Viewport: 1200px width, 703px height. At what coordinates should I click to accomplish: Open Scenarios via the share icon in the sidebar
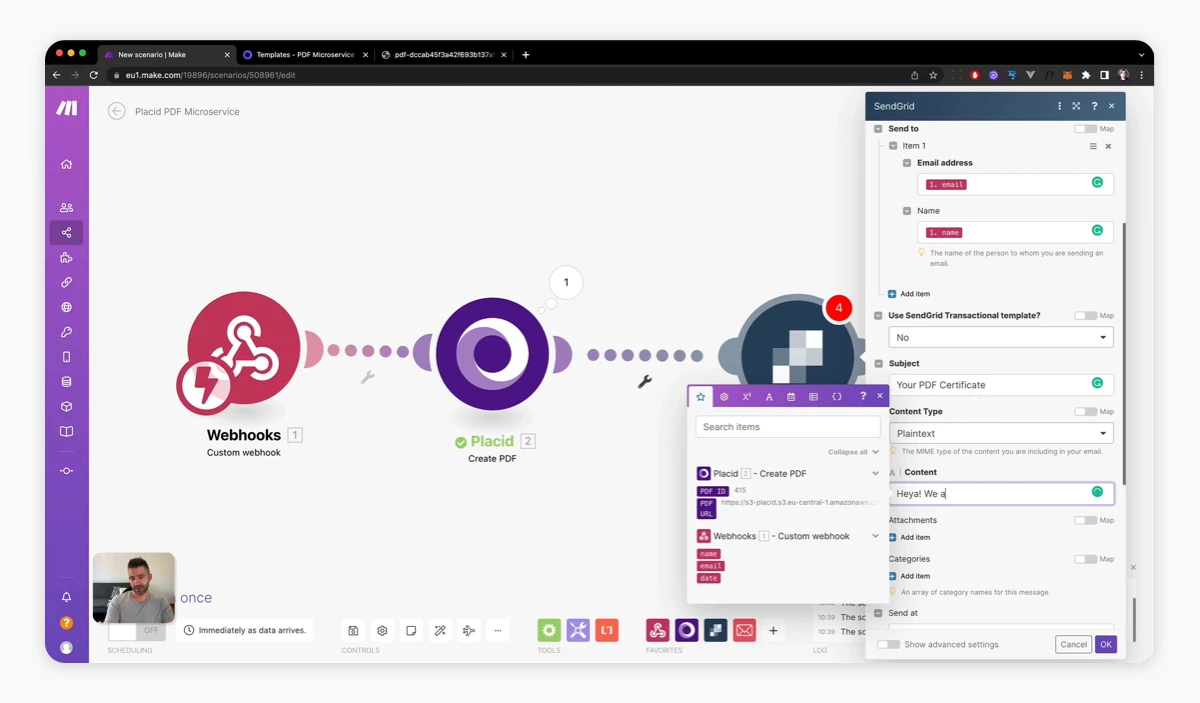tap(66, 233)
